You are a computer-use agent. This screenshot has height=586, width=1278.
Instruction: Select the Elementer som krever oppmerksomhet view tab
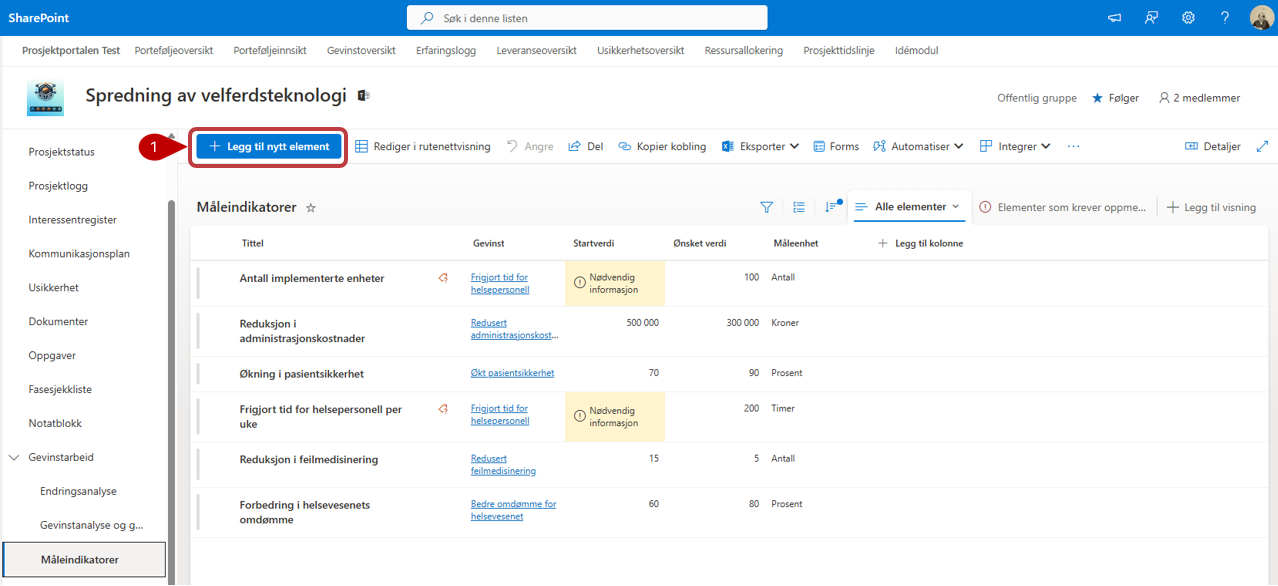click(1062, 207)
